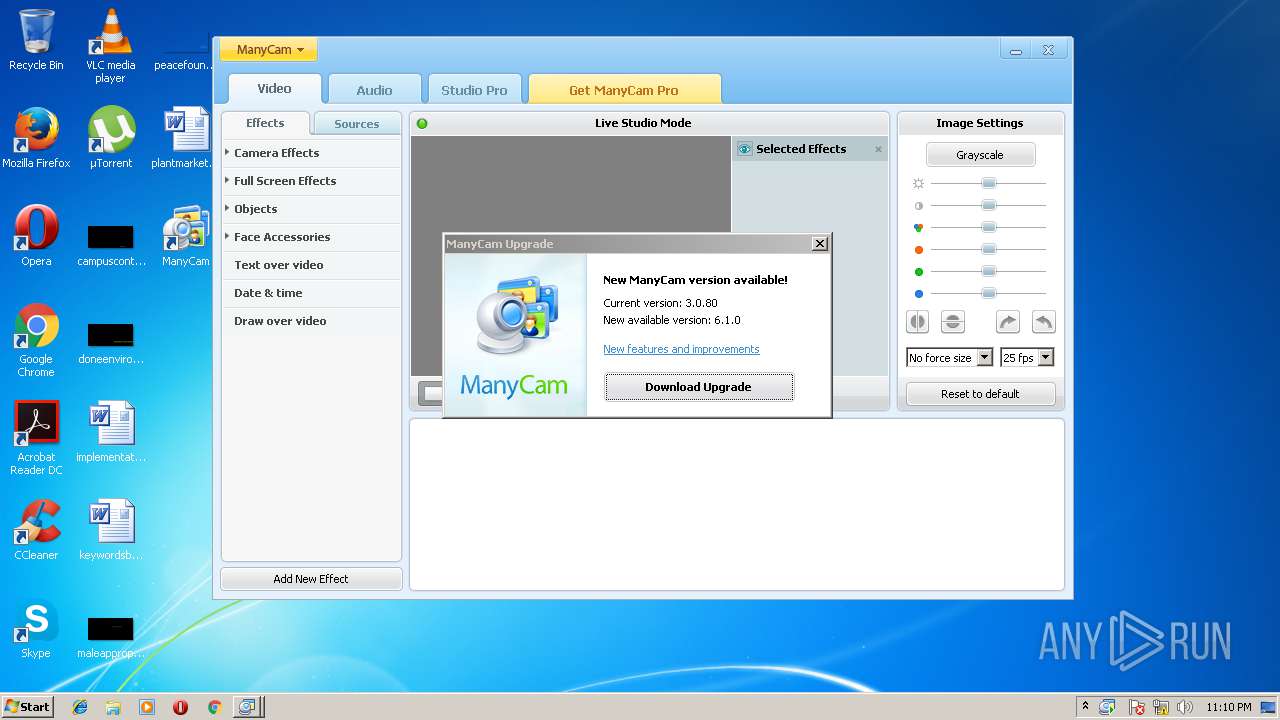Viewport: 1280px width, 720px height.
Task: Select Text over video effect
Action: click(279, 265)
